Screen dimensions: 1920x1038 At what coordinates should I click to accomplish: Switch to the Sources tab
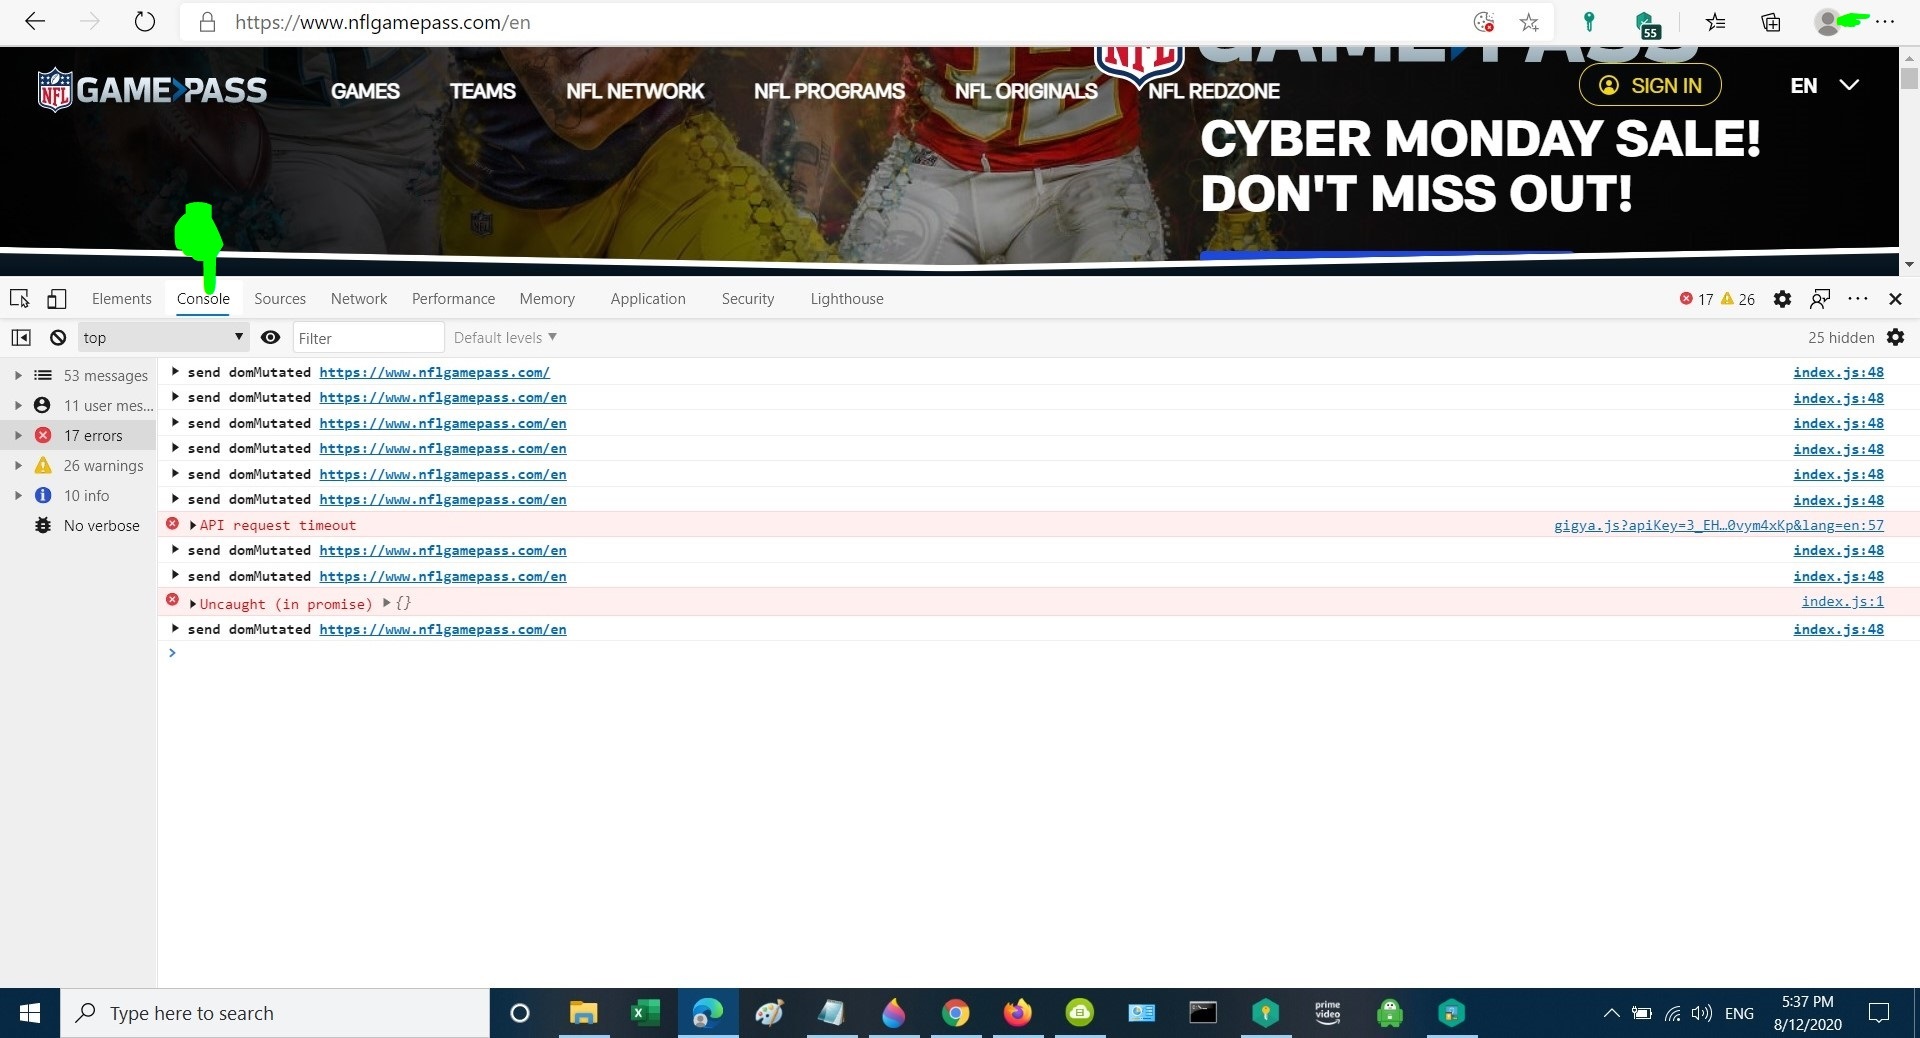point(280,299)
